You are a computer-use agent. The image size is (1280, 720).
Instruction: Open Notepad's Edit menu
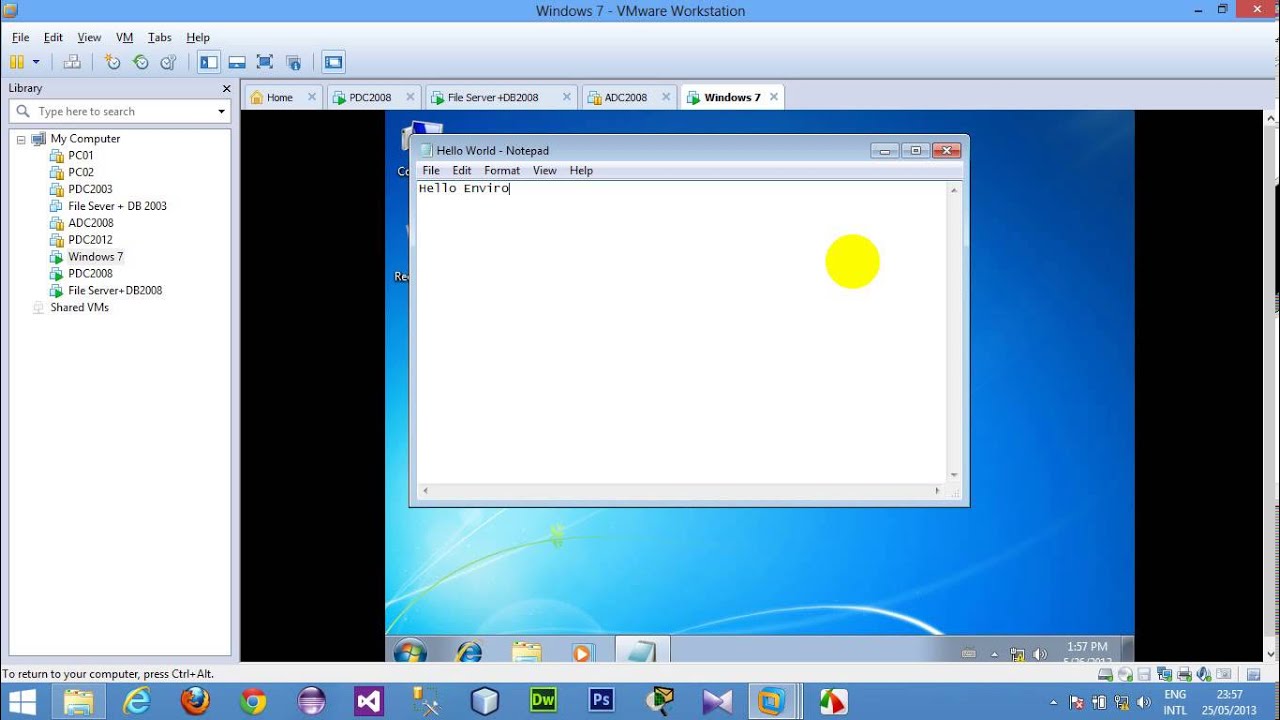click(x=461, y=171)
